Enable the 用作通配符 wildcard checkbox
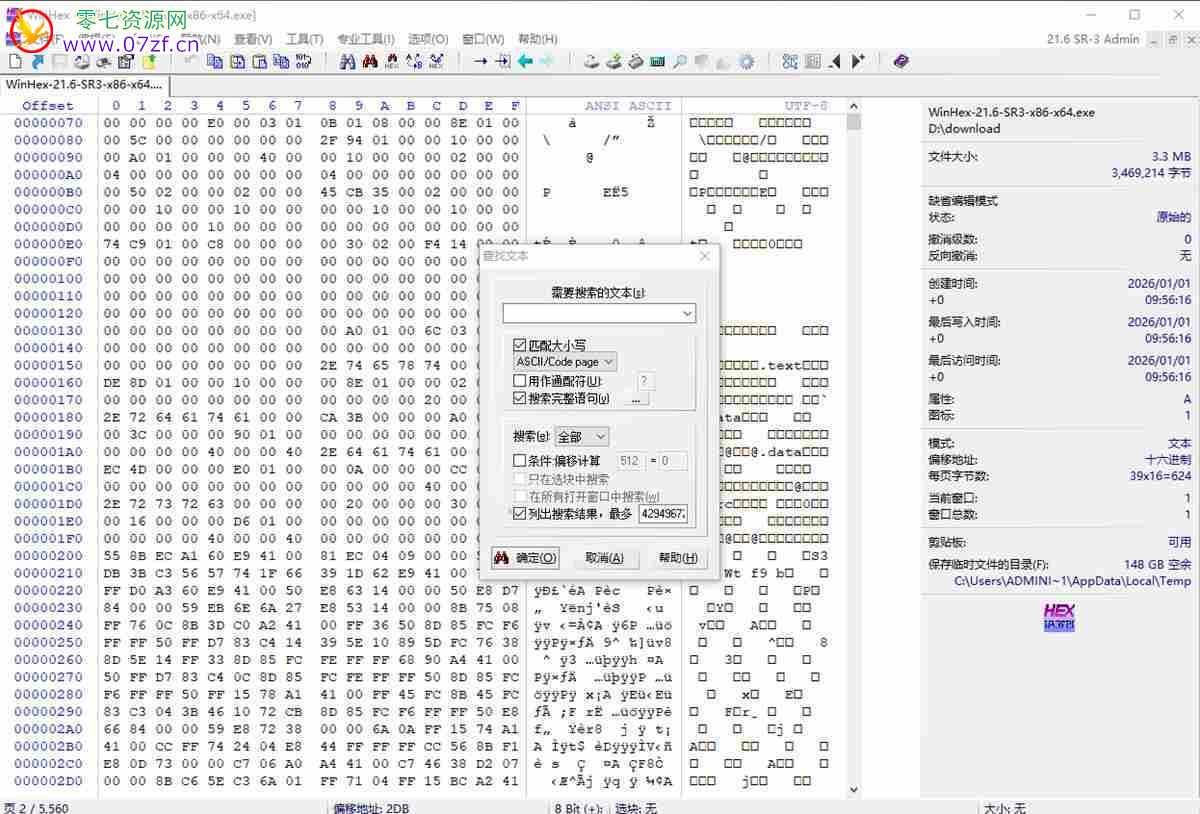 point(520,381)
